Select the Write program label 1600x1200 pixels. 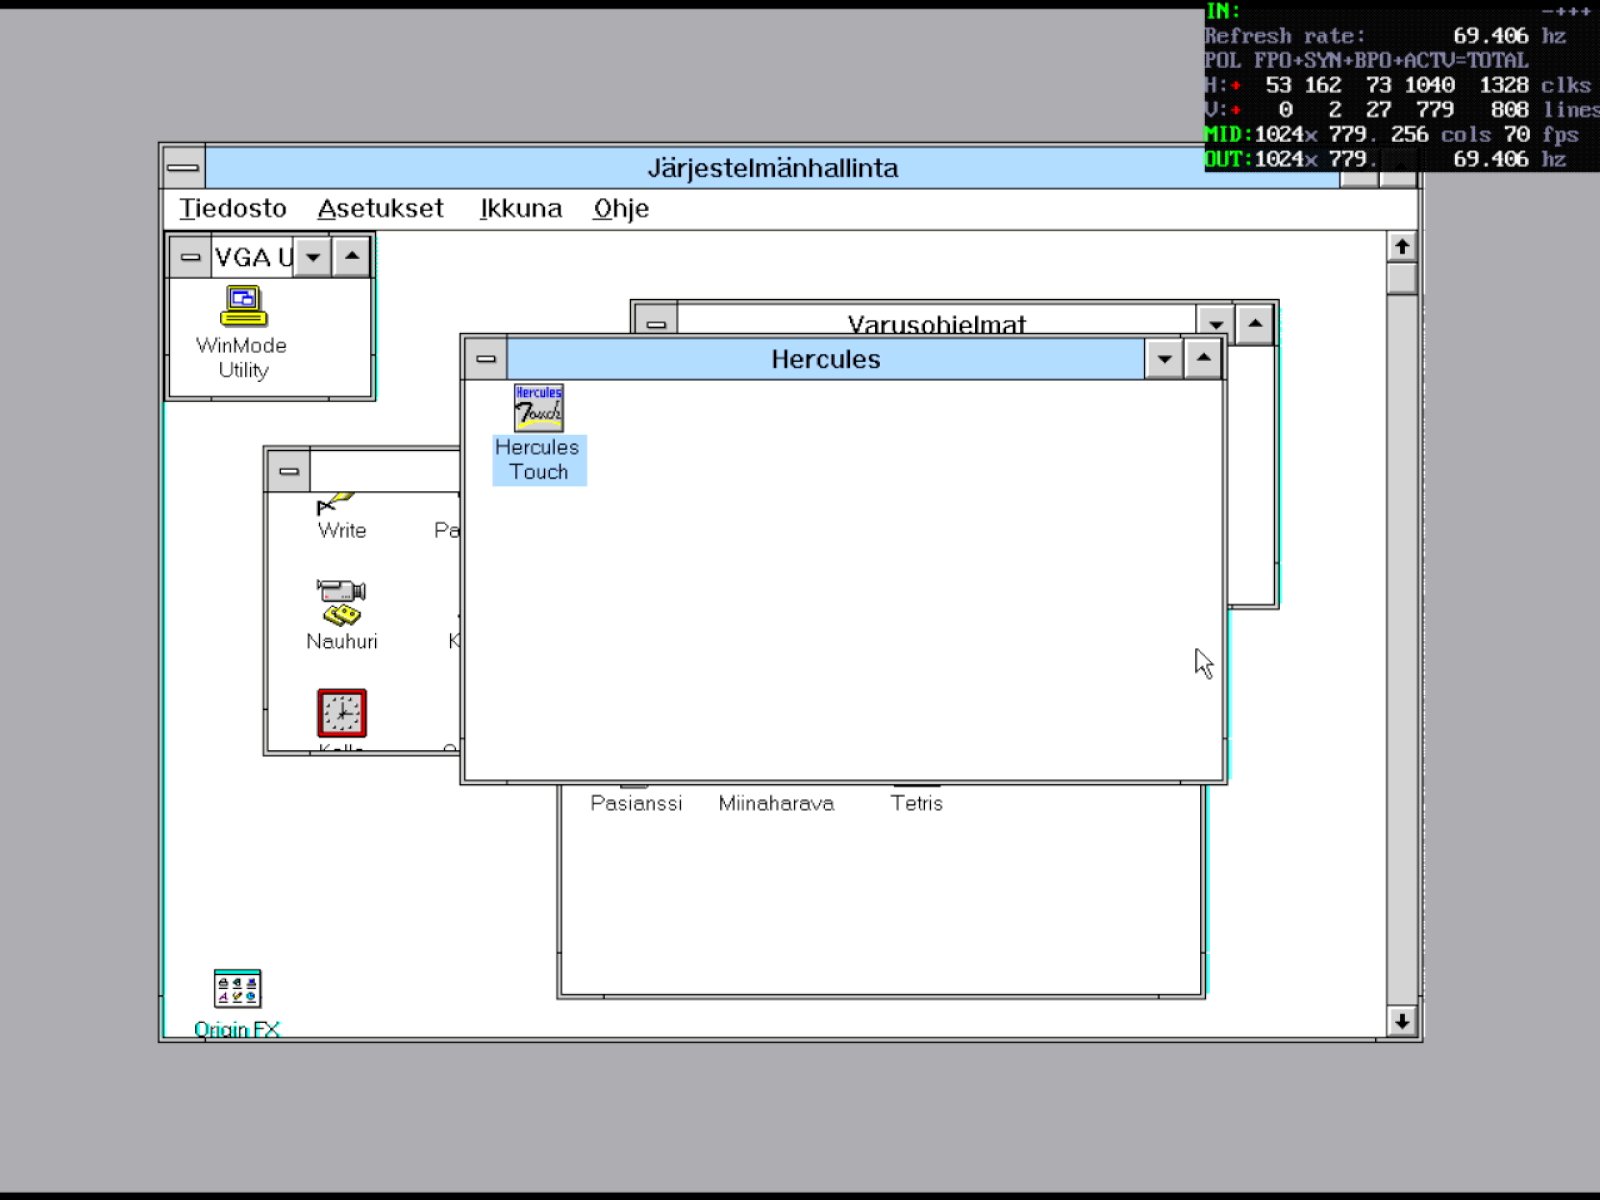[342, 531]
